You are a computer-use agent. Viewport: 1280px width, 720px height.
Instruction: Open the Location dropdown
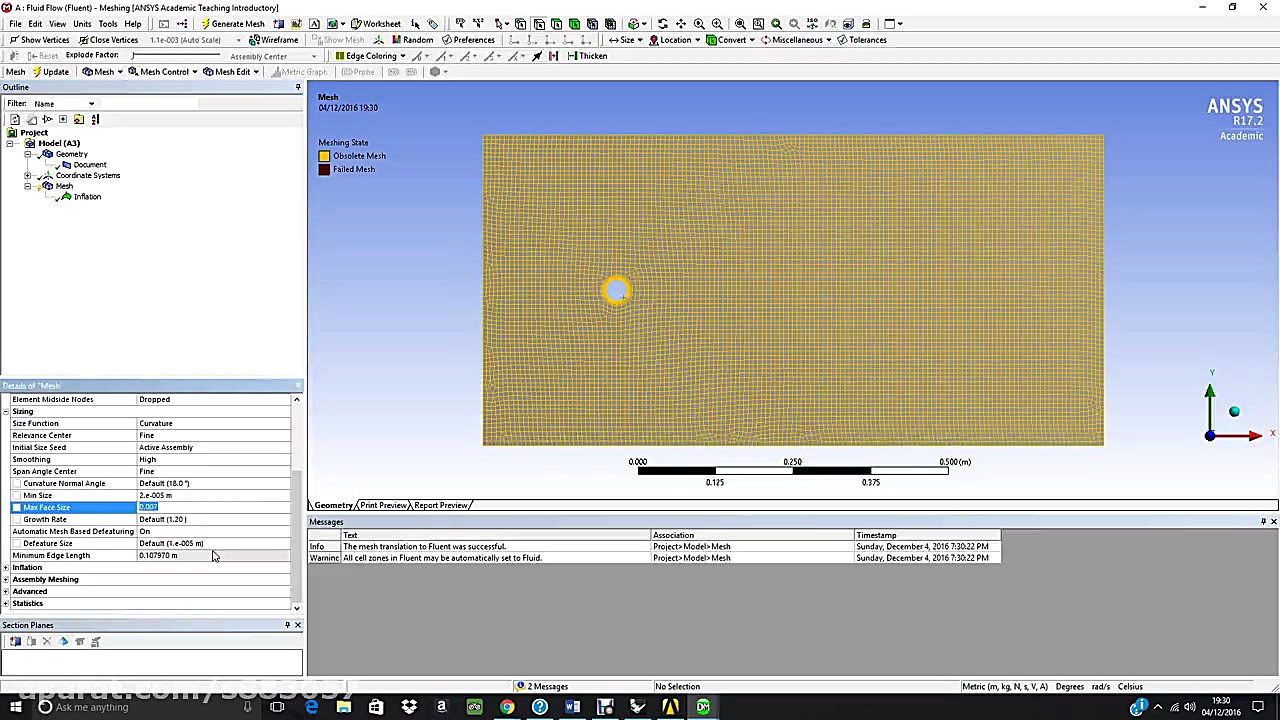pos(674,40)
